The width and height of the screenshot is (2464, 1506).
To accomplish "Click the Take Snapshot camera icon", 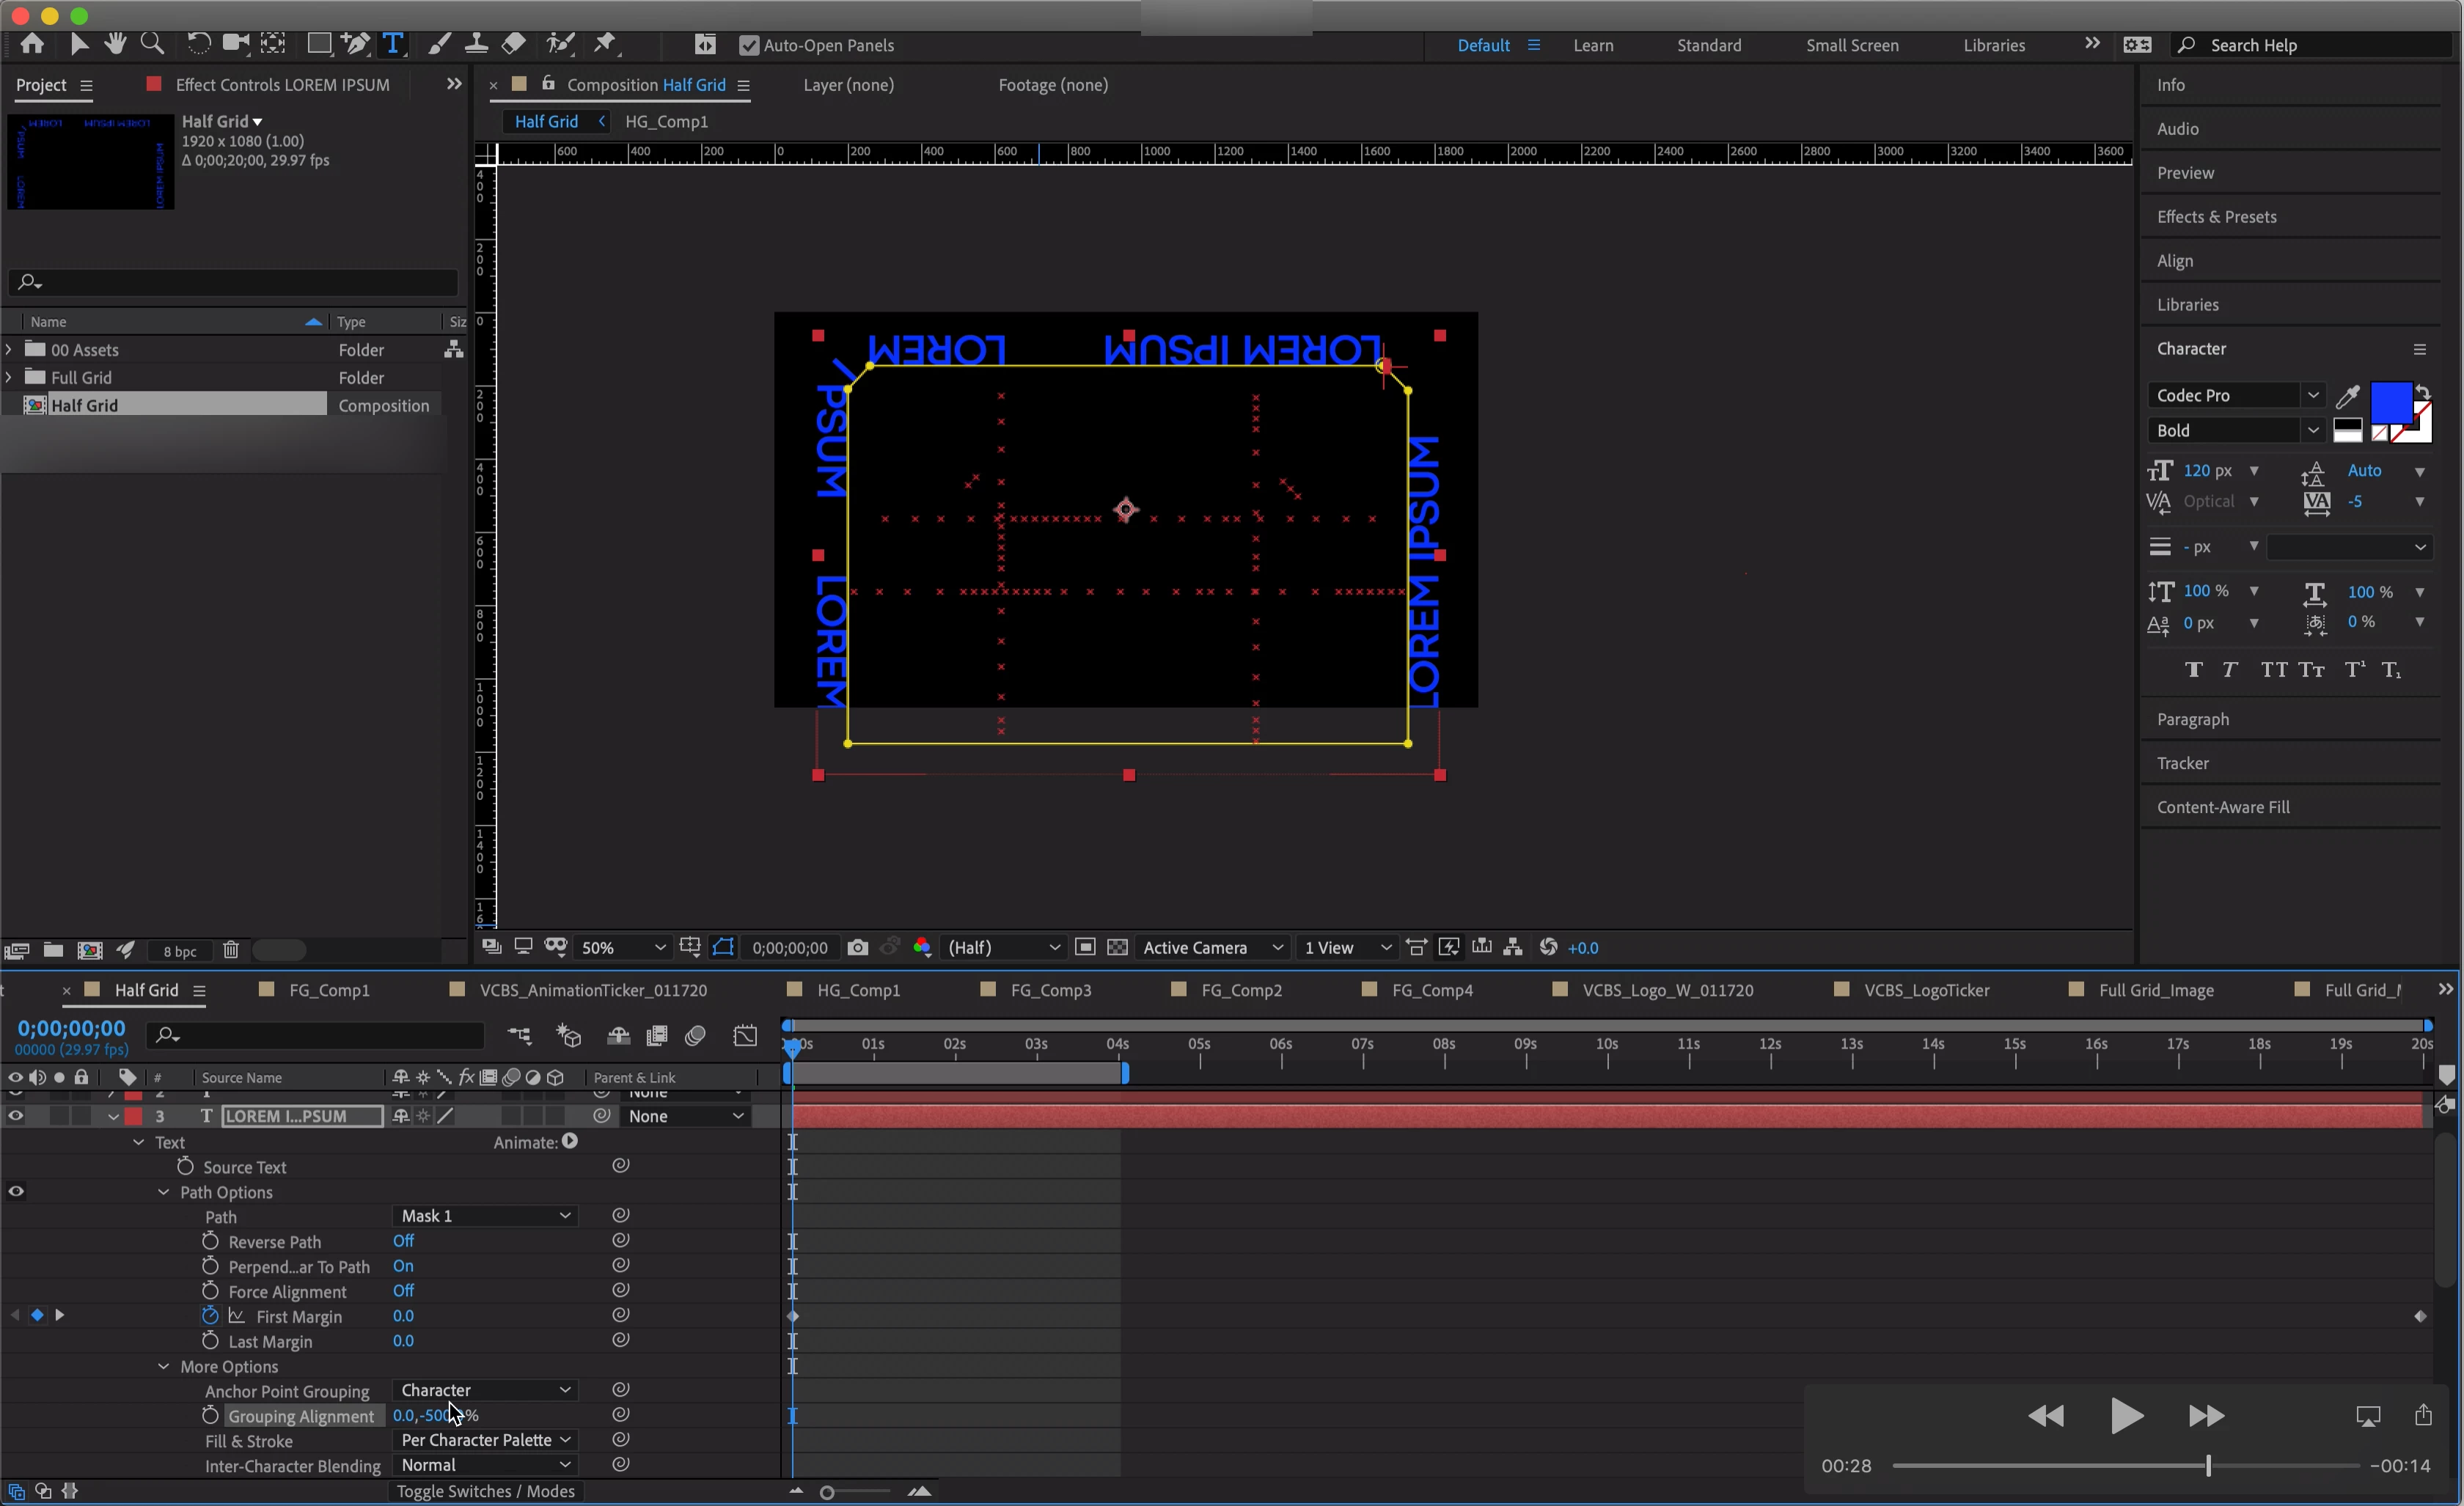I will pos(857,947).
